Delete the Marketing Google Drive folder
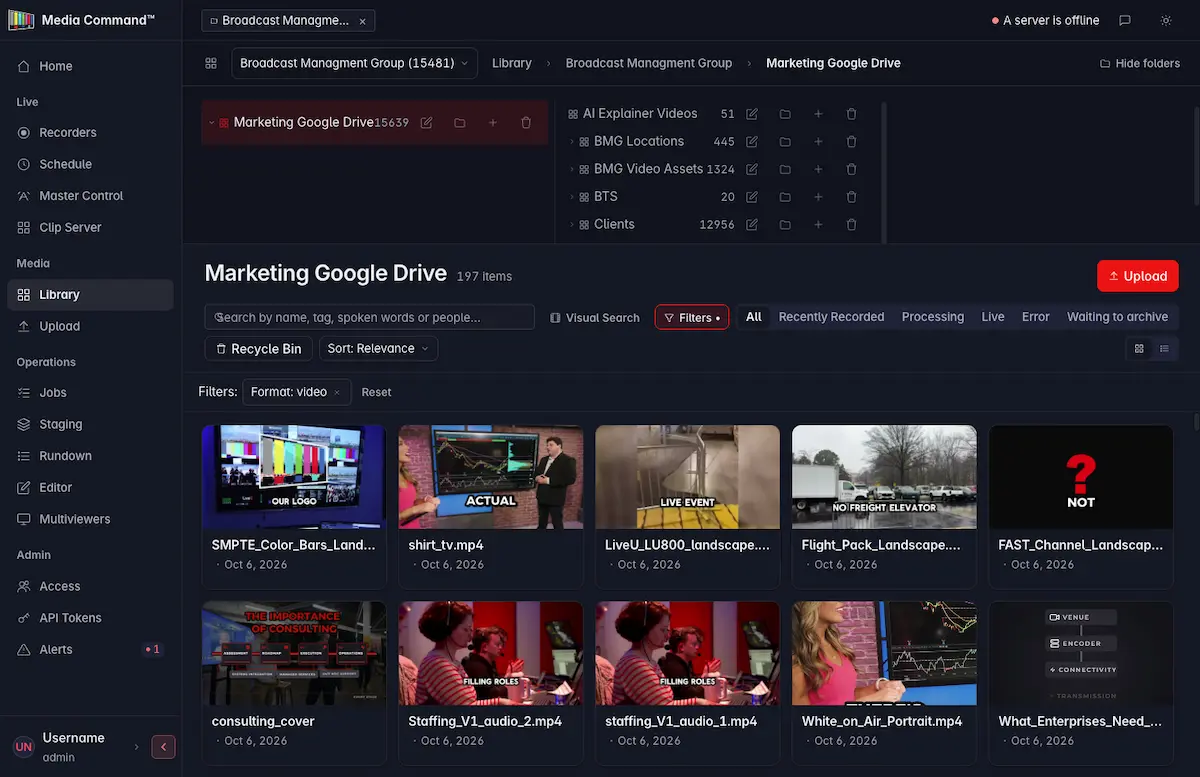 tap(526, 123)
